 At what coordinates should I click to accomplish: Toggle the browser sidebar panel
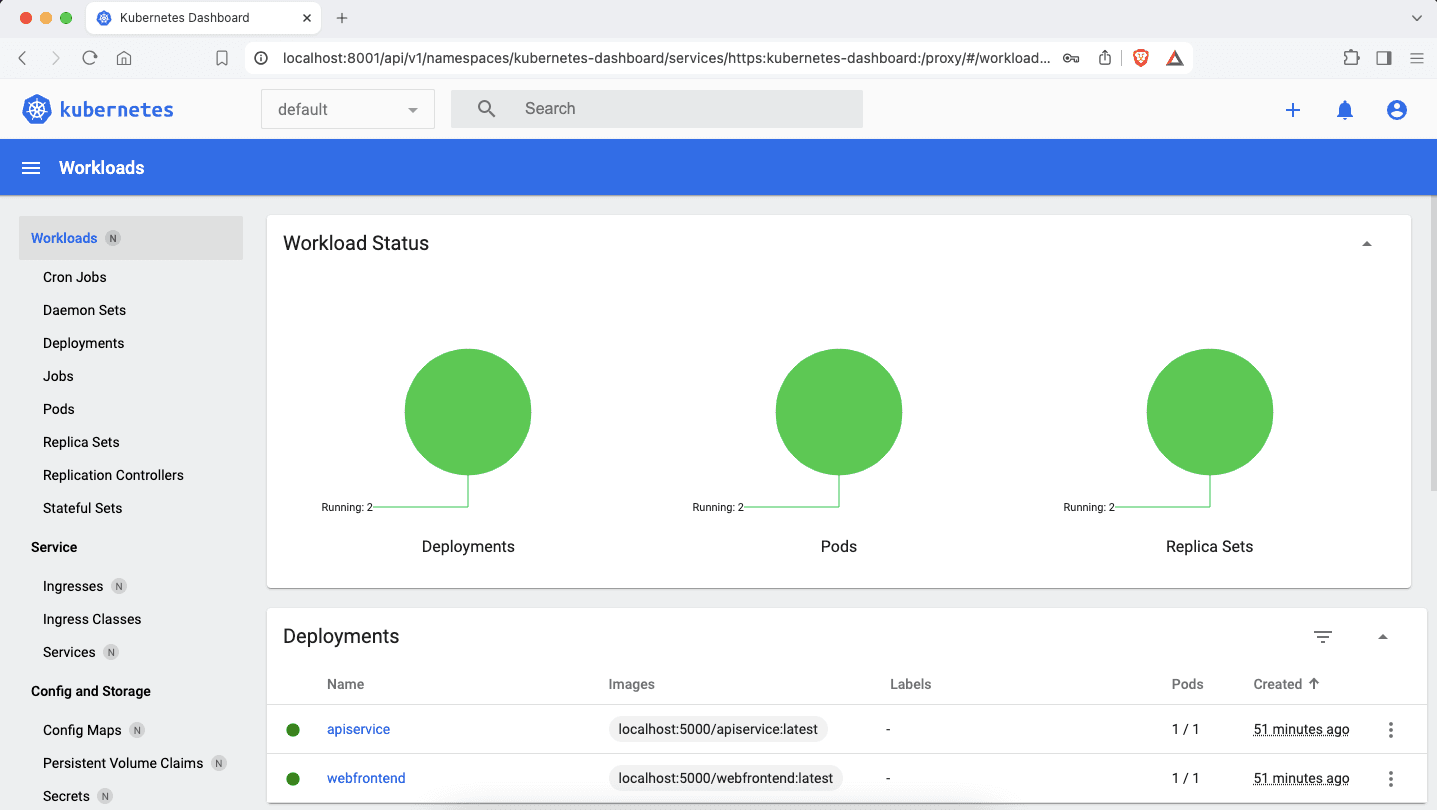(1384, 58)
